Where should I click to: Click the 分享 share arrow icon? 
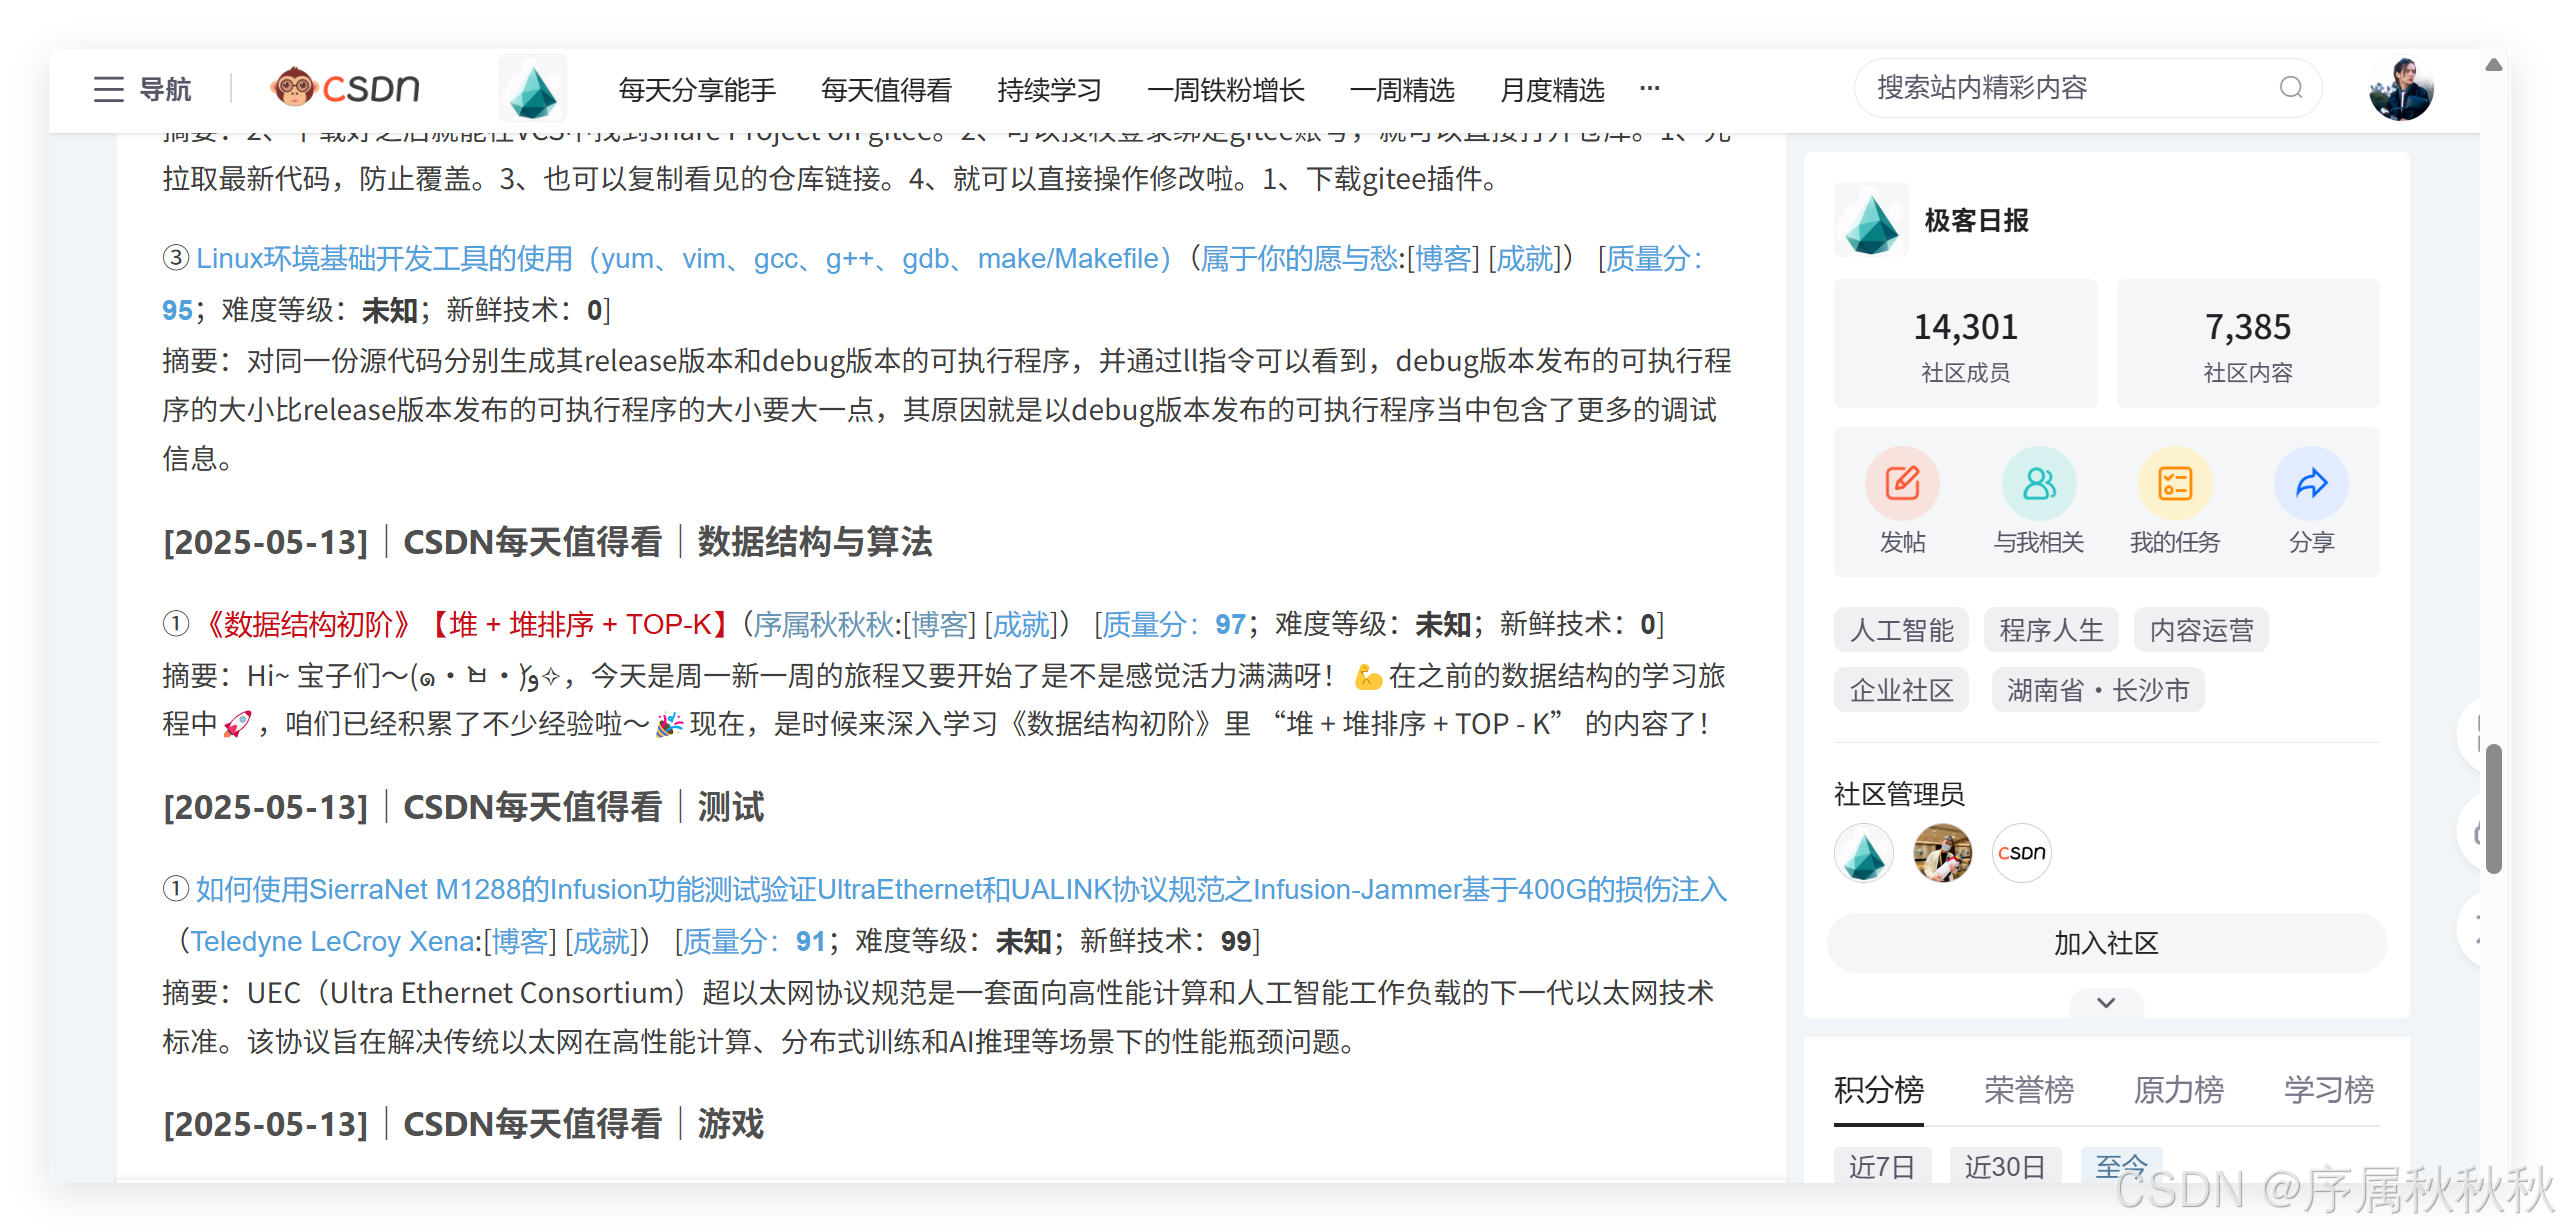[x=2311, y=484]
